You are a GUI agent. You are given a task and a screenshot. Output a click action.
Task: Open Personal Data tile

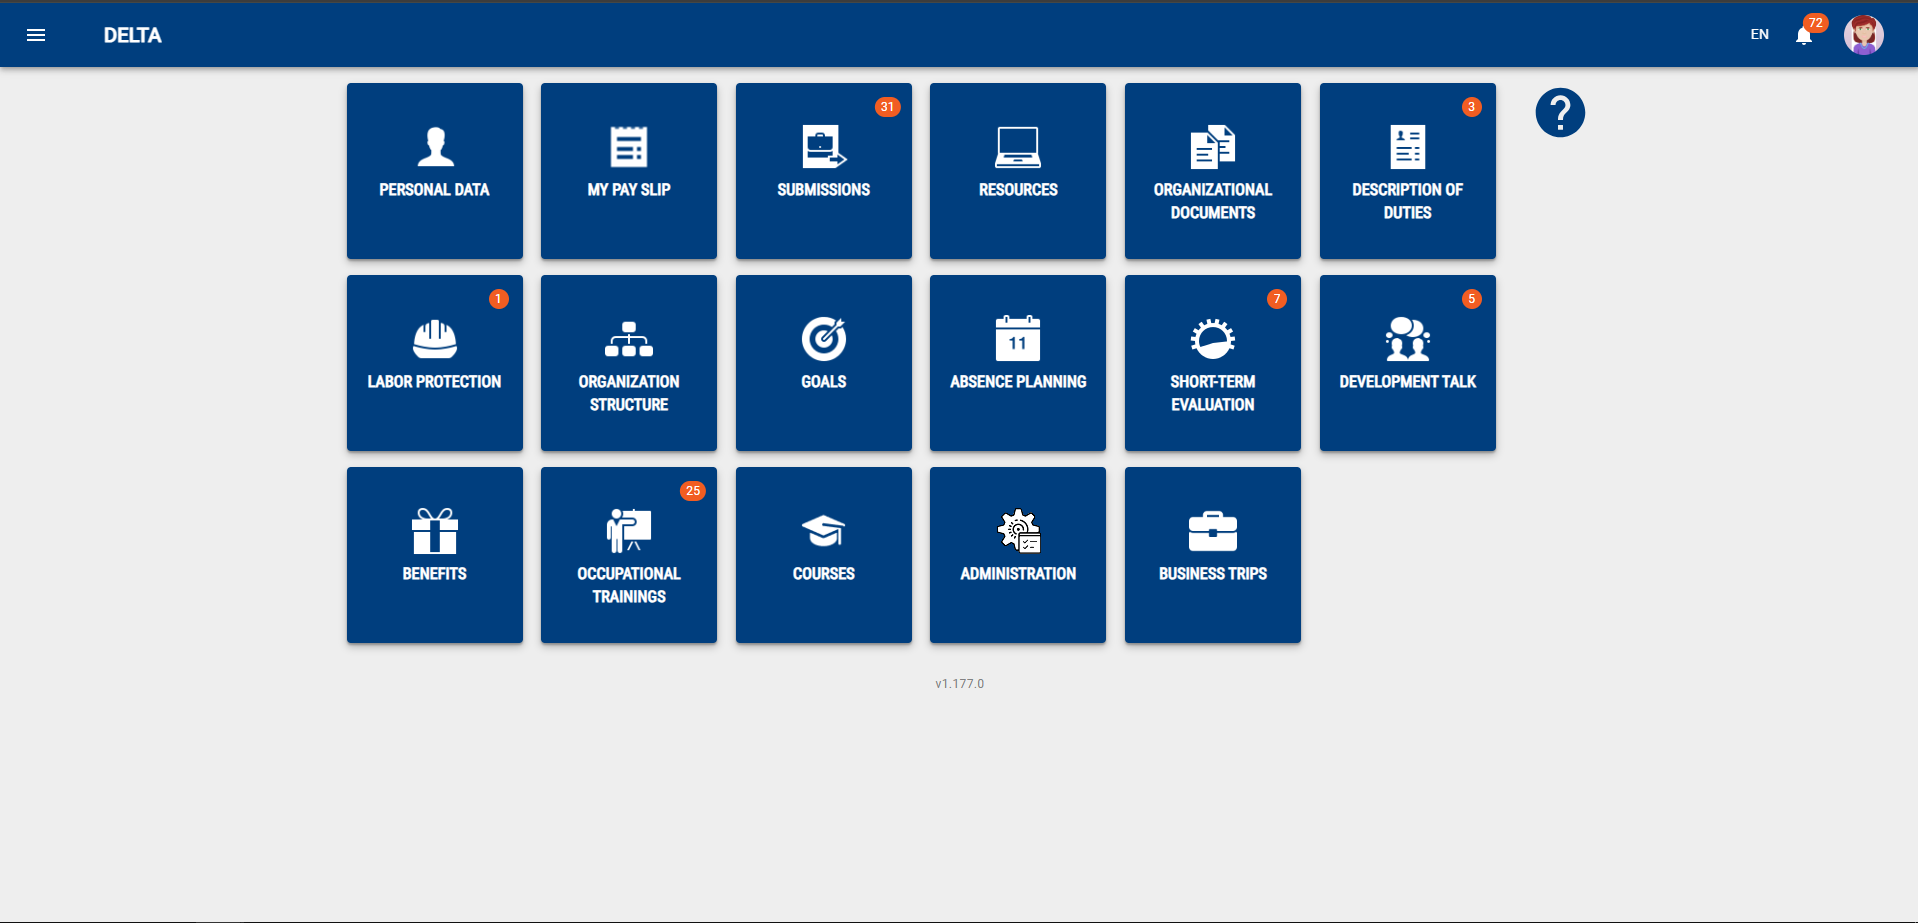point(435,171)
